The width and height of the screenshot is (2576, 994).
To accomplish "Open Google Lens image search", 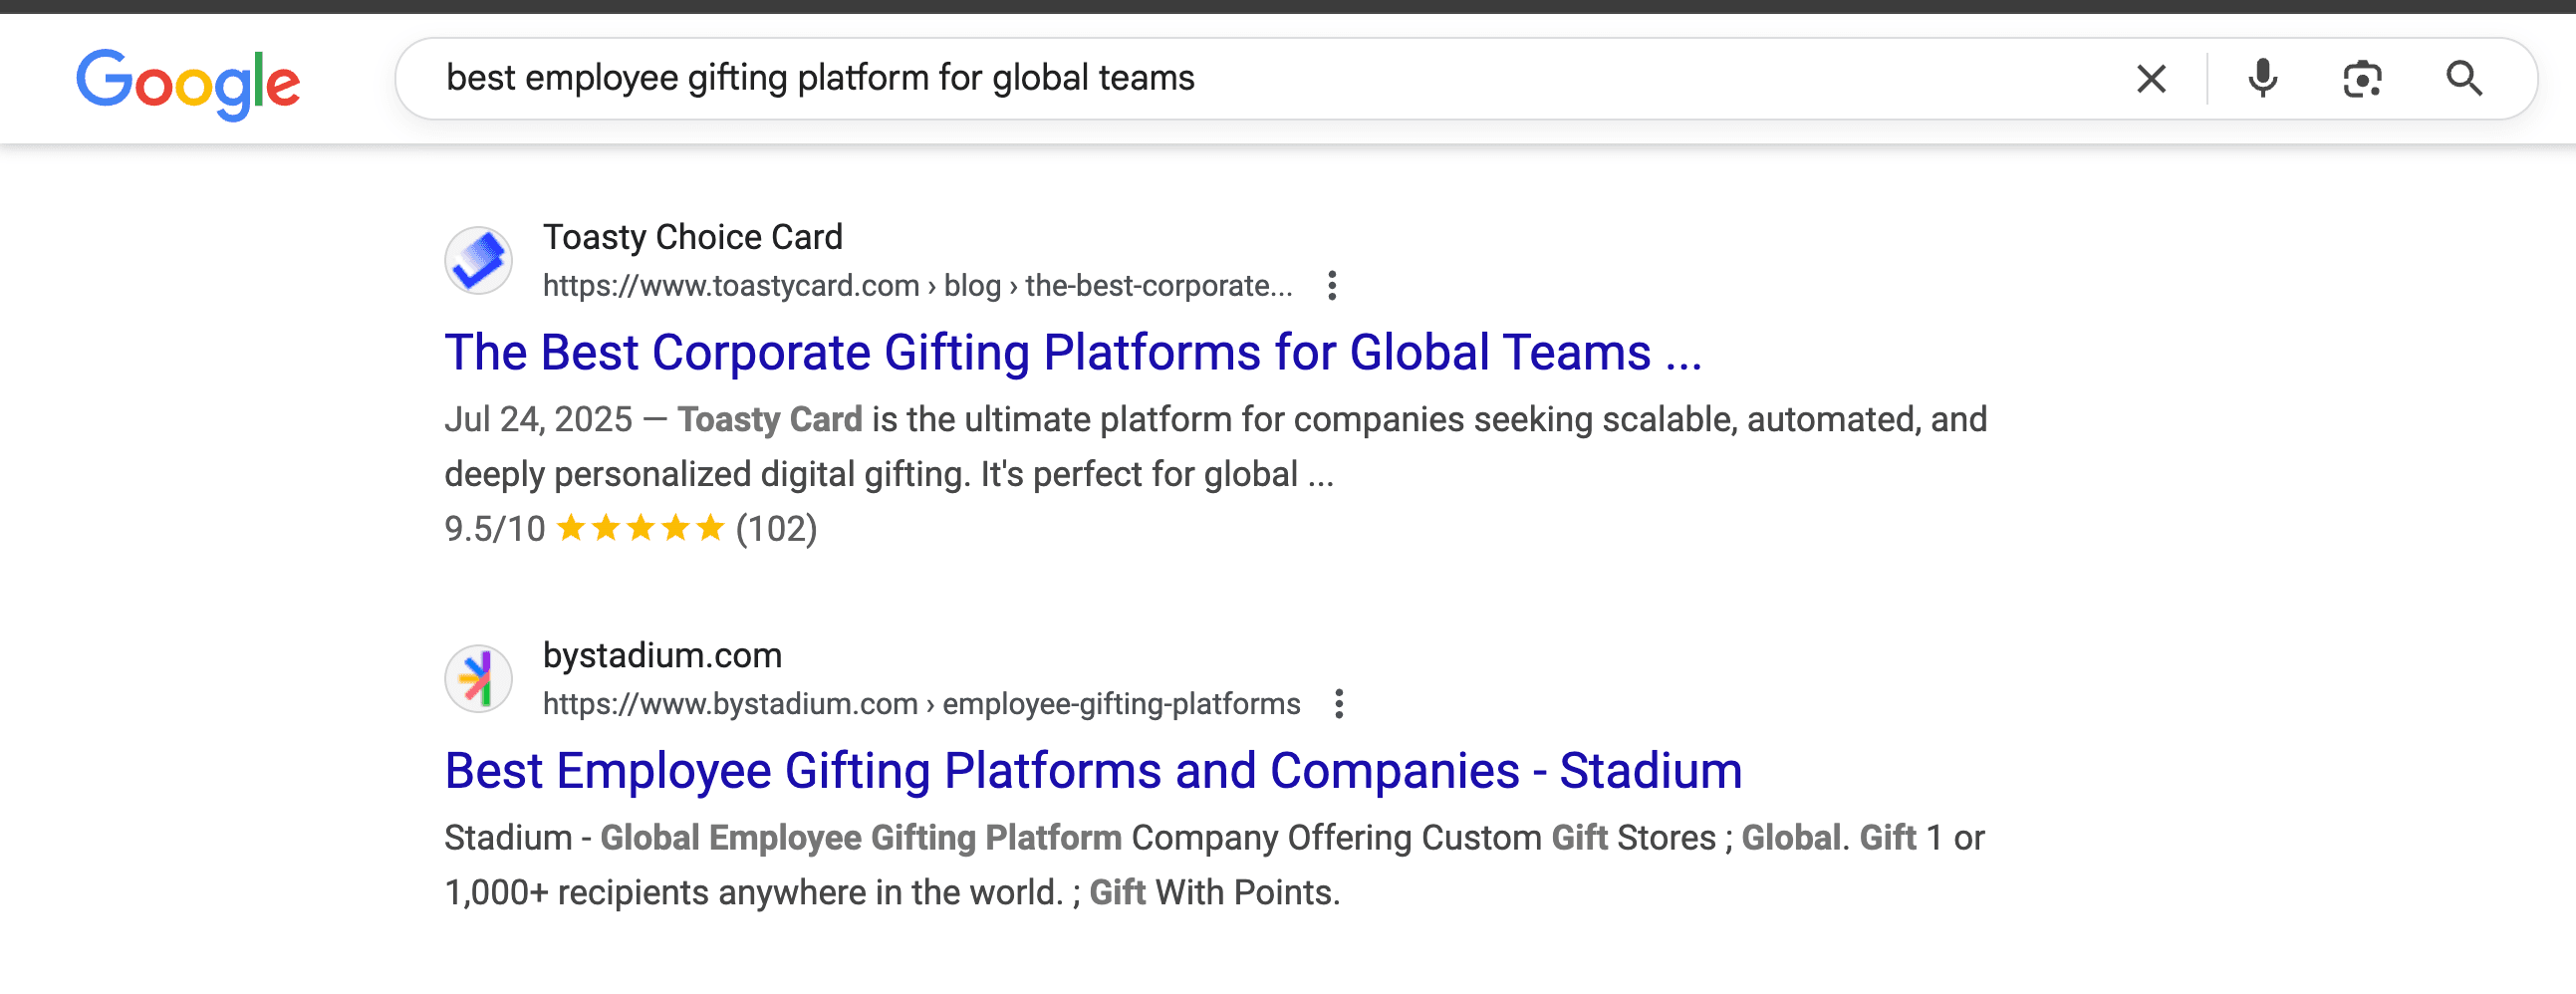I will coord(2364,78).
